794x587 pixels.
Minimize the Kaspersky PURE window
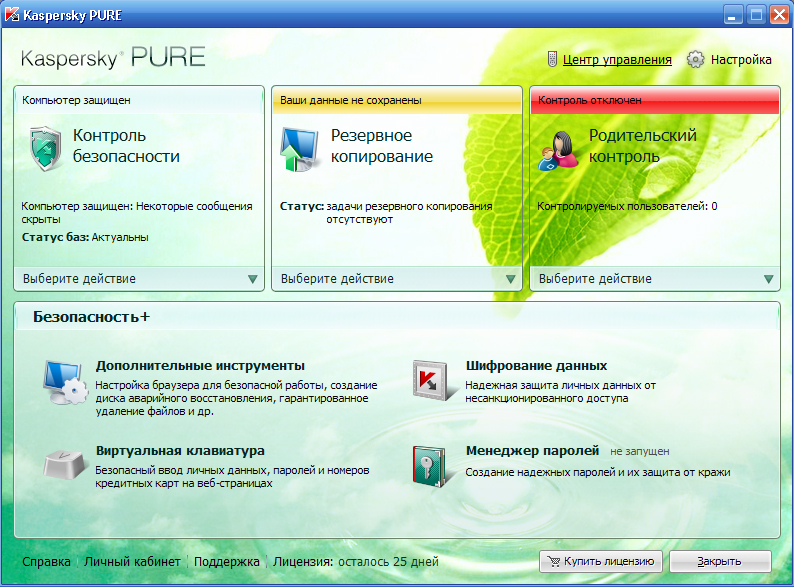tap(732, 15)
